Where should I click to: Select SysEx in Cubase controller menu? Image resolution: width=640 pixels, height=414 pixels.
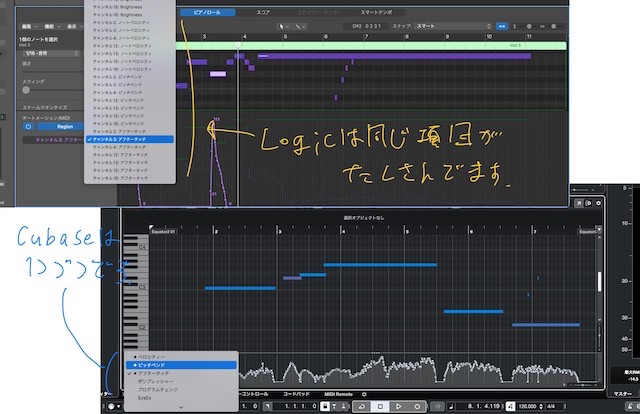click(x=181, y=398)
